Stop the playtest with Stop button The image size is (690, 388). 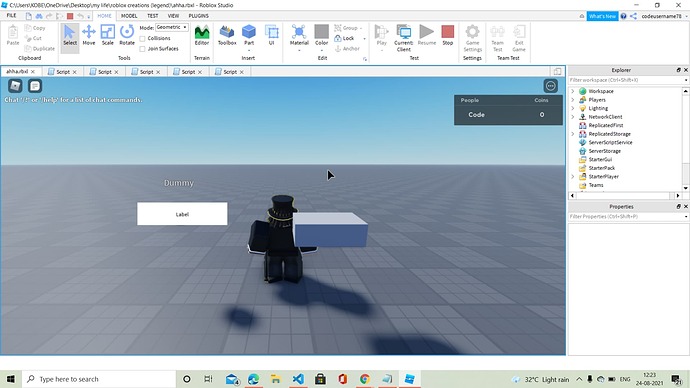(448, 35)
